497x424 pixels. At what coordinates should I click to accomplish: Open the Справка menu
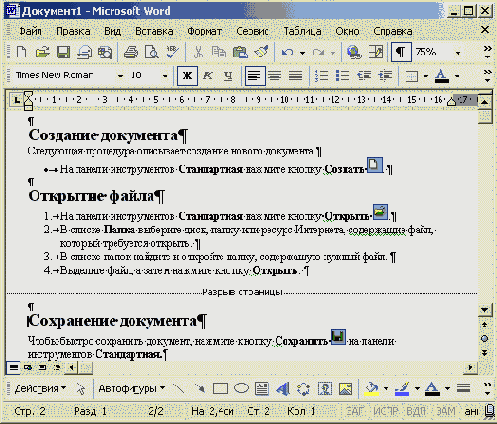point(393,31)
